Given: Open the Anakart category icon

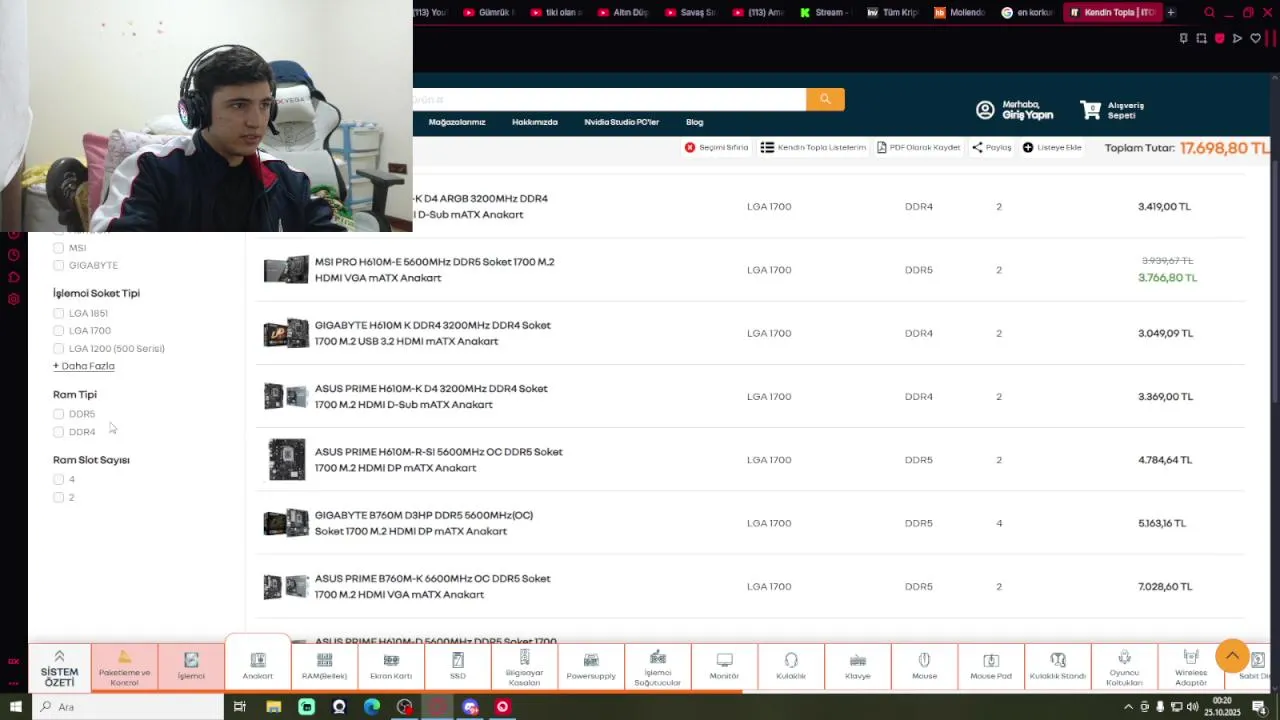Looking at the screenshot, I should click(257, 660).
